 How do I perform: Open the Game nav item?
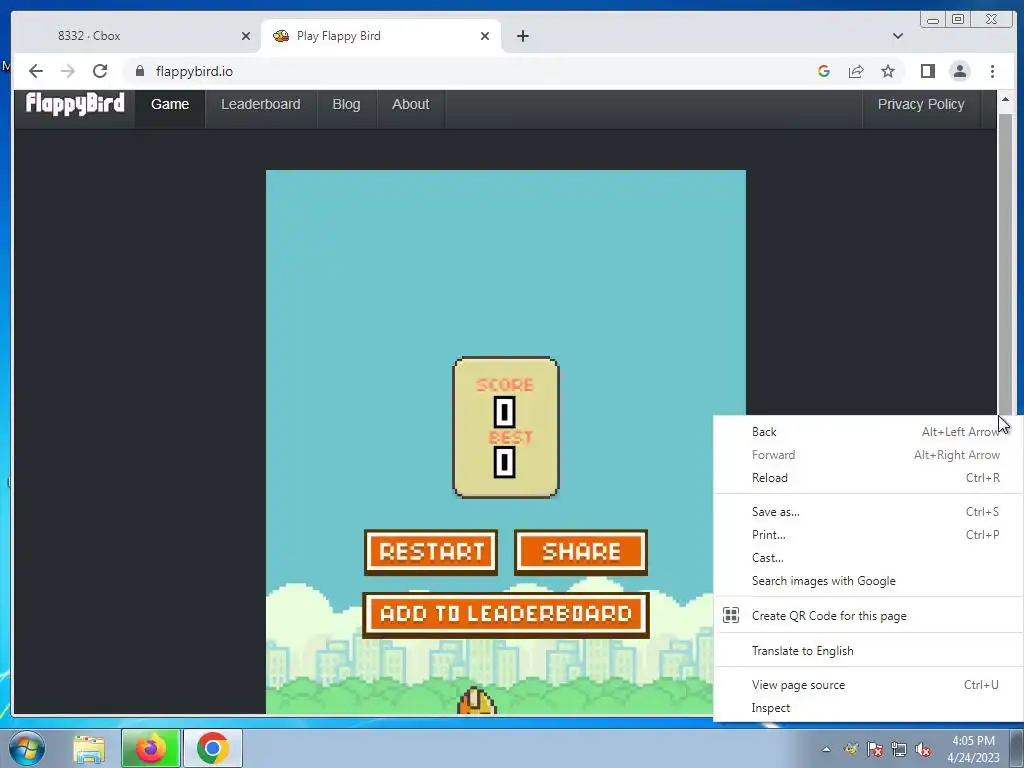pos(170,104)
